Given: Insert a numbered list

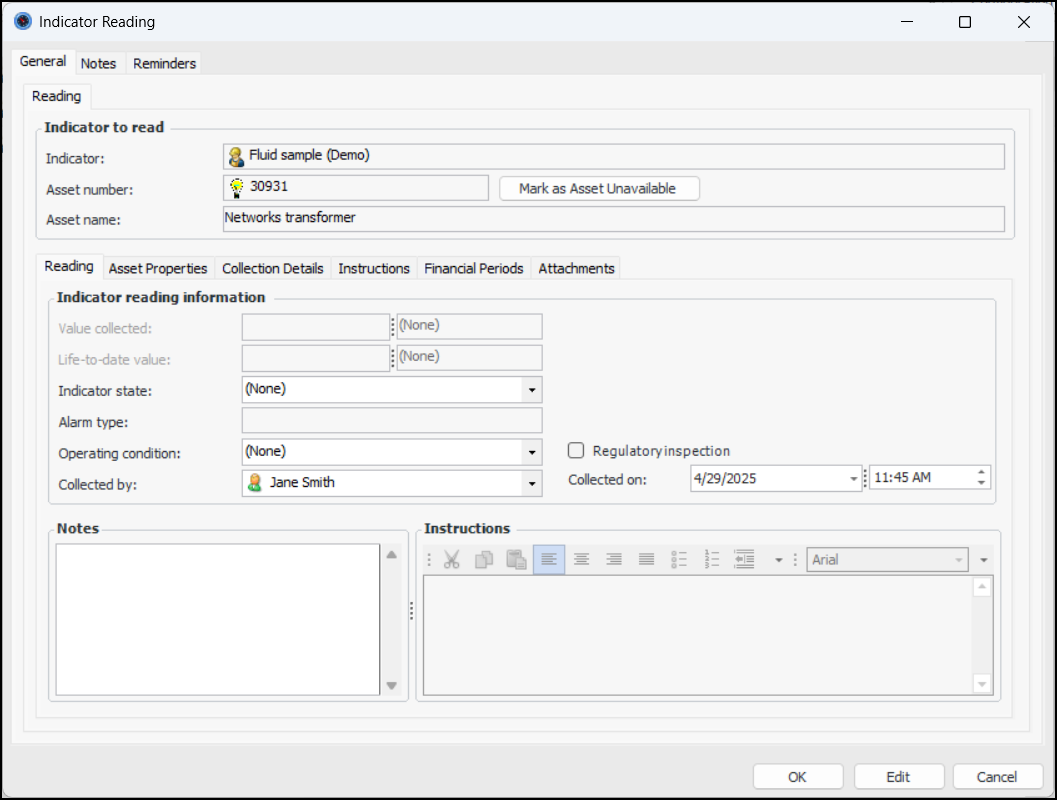Looking at the screenshot, I should pyautogui.click(x=712, y=560).
